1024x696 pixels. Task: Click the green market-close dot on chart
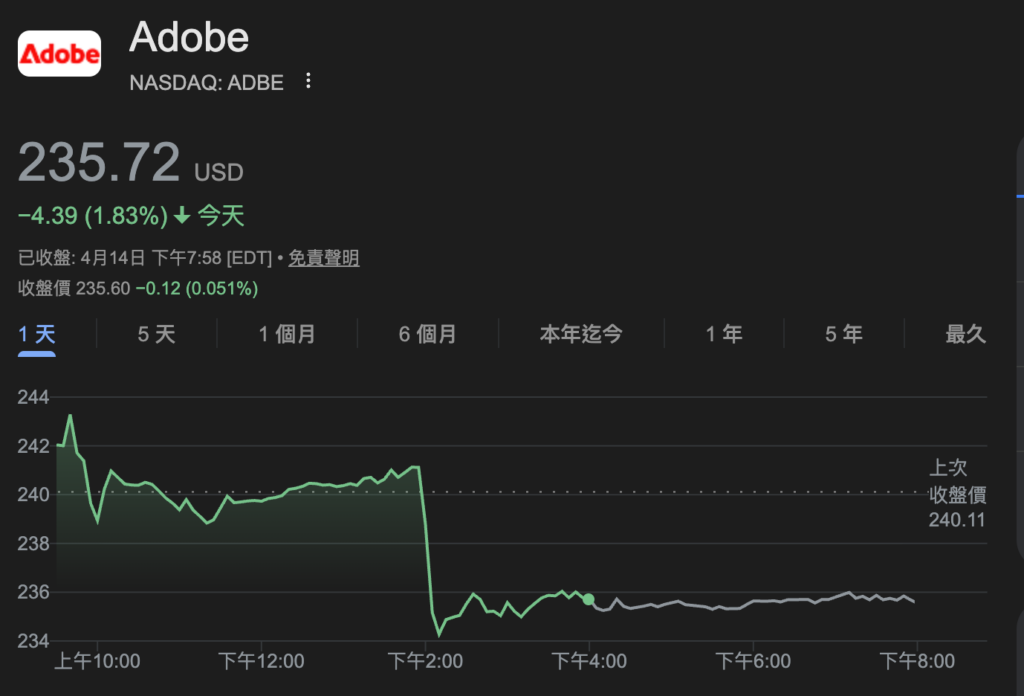(x=588, y=599)
